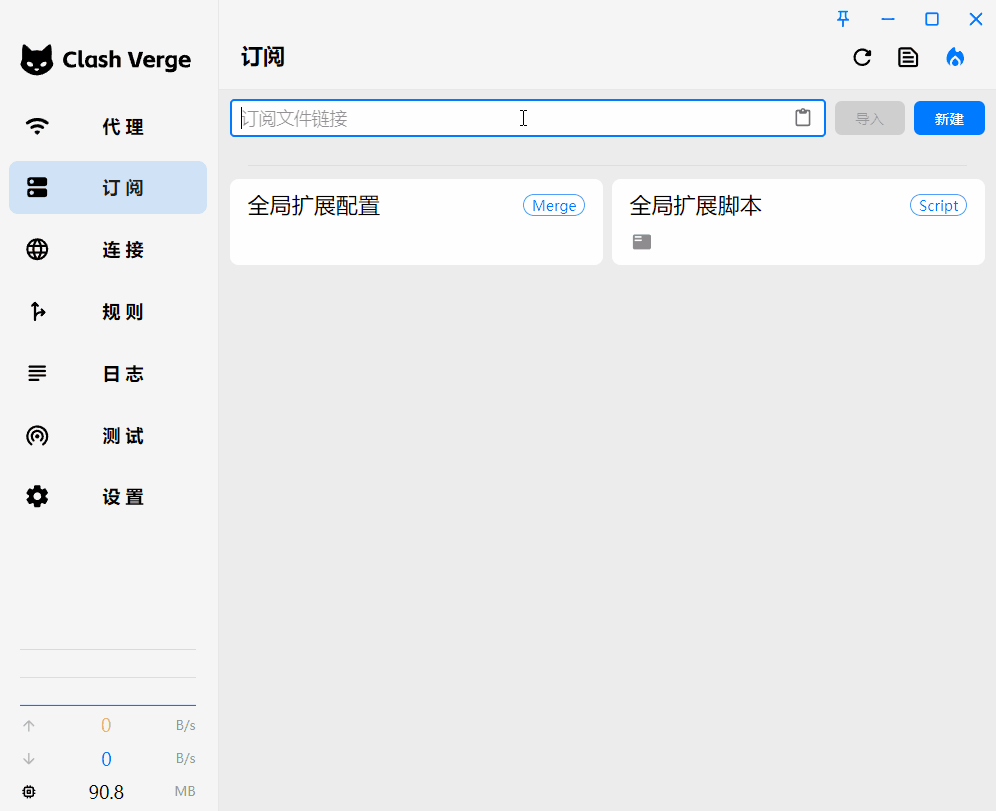Click the Clash Verge cat logo
The width and height of the screenshot is (996, 811).
pyautogui.click(x=37, y=60)
